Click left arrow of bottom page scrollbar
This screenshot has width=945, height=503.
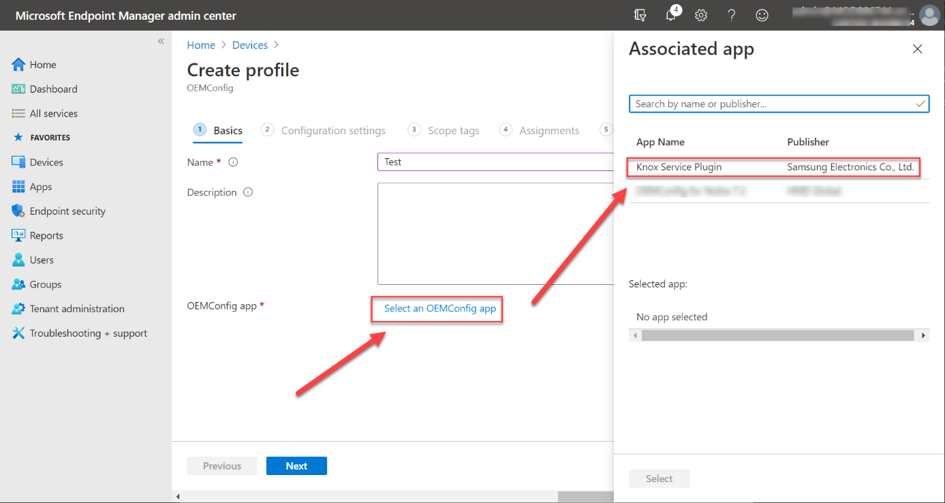[x=177, y=497]
